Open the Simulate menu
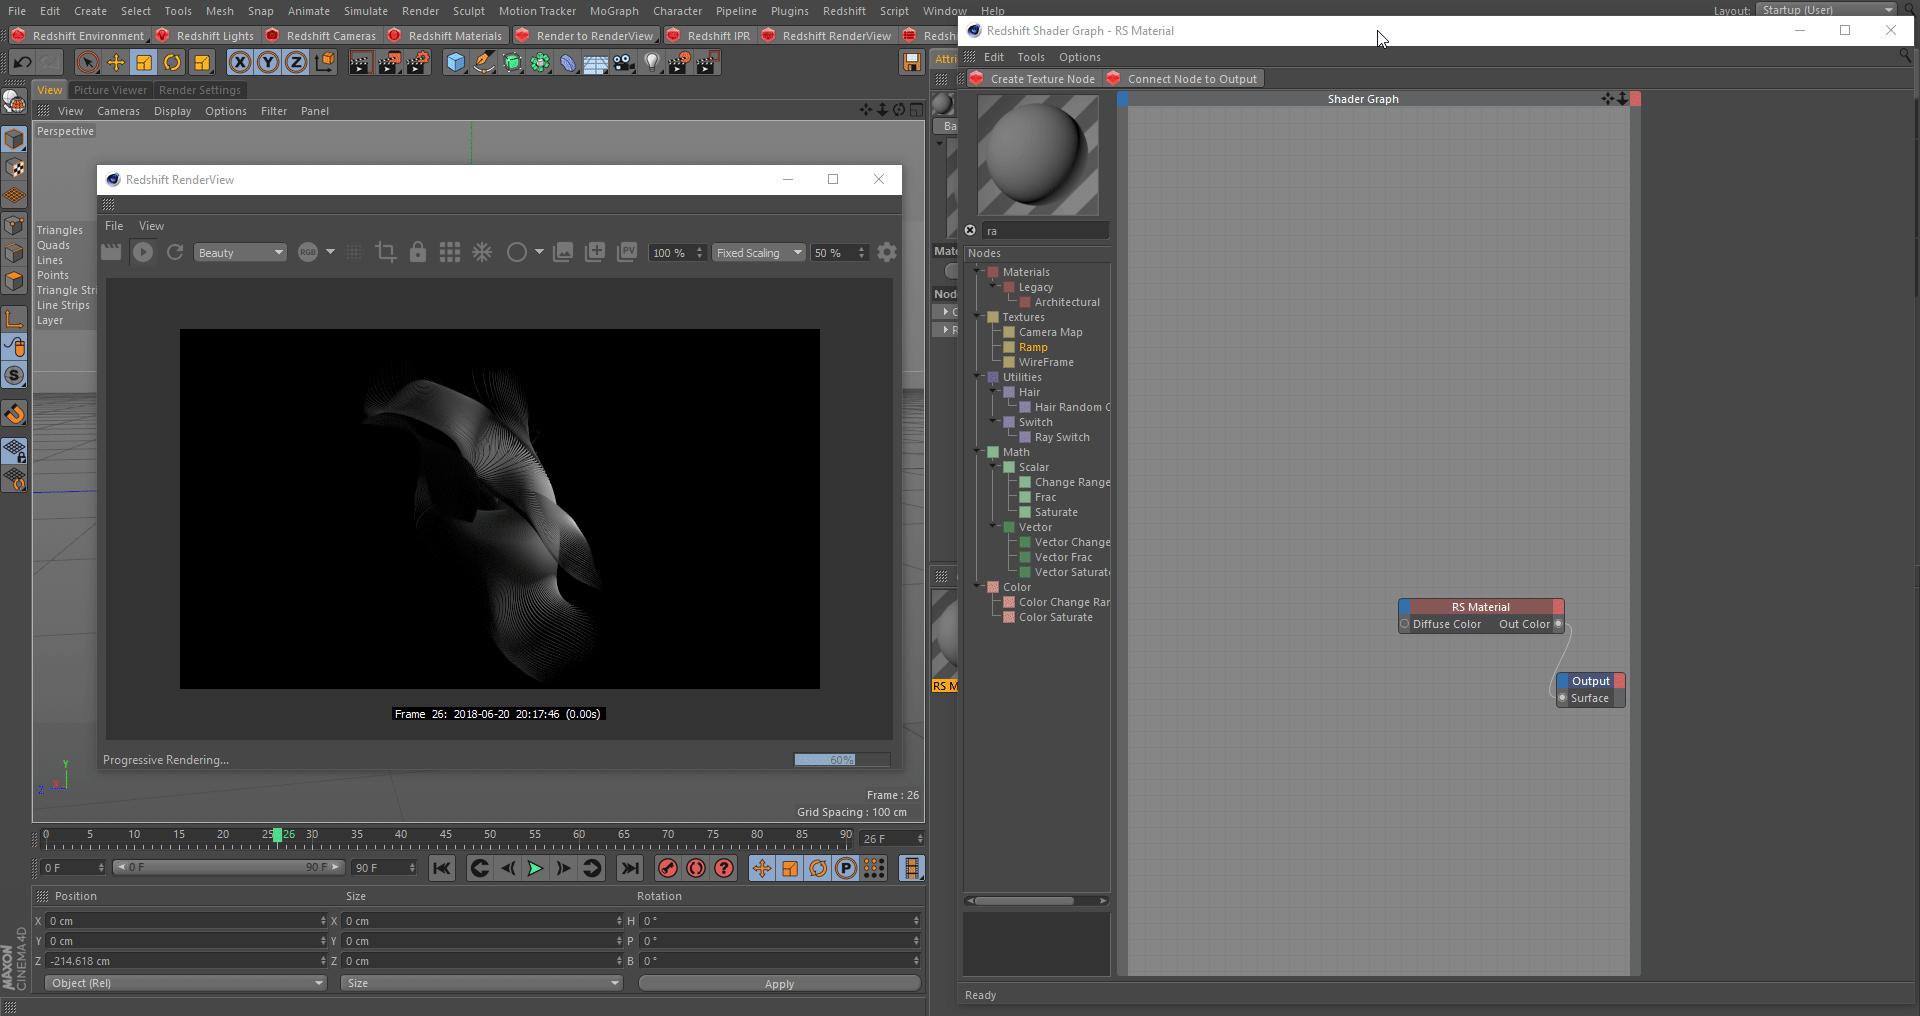The height and width of the screenshot is (1016, 1920). pyautogui.click(x=366, y=11)
